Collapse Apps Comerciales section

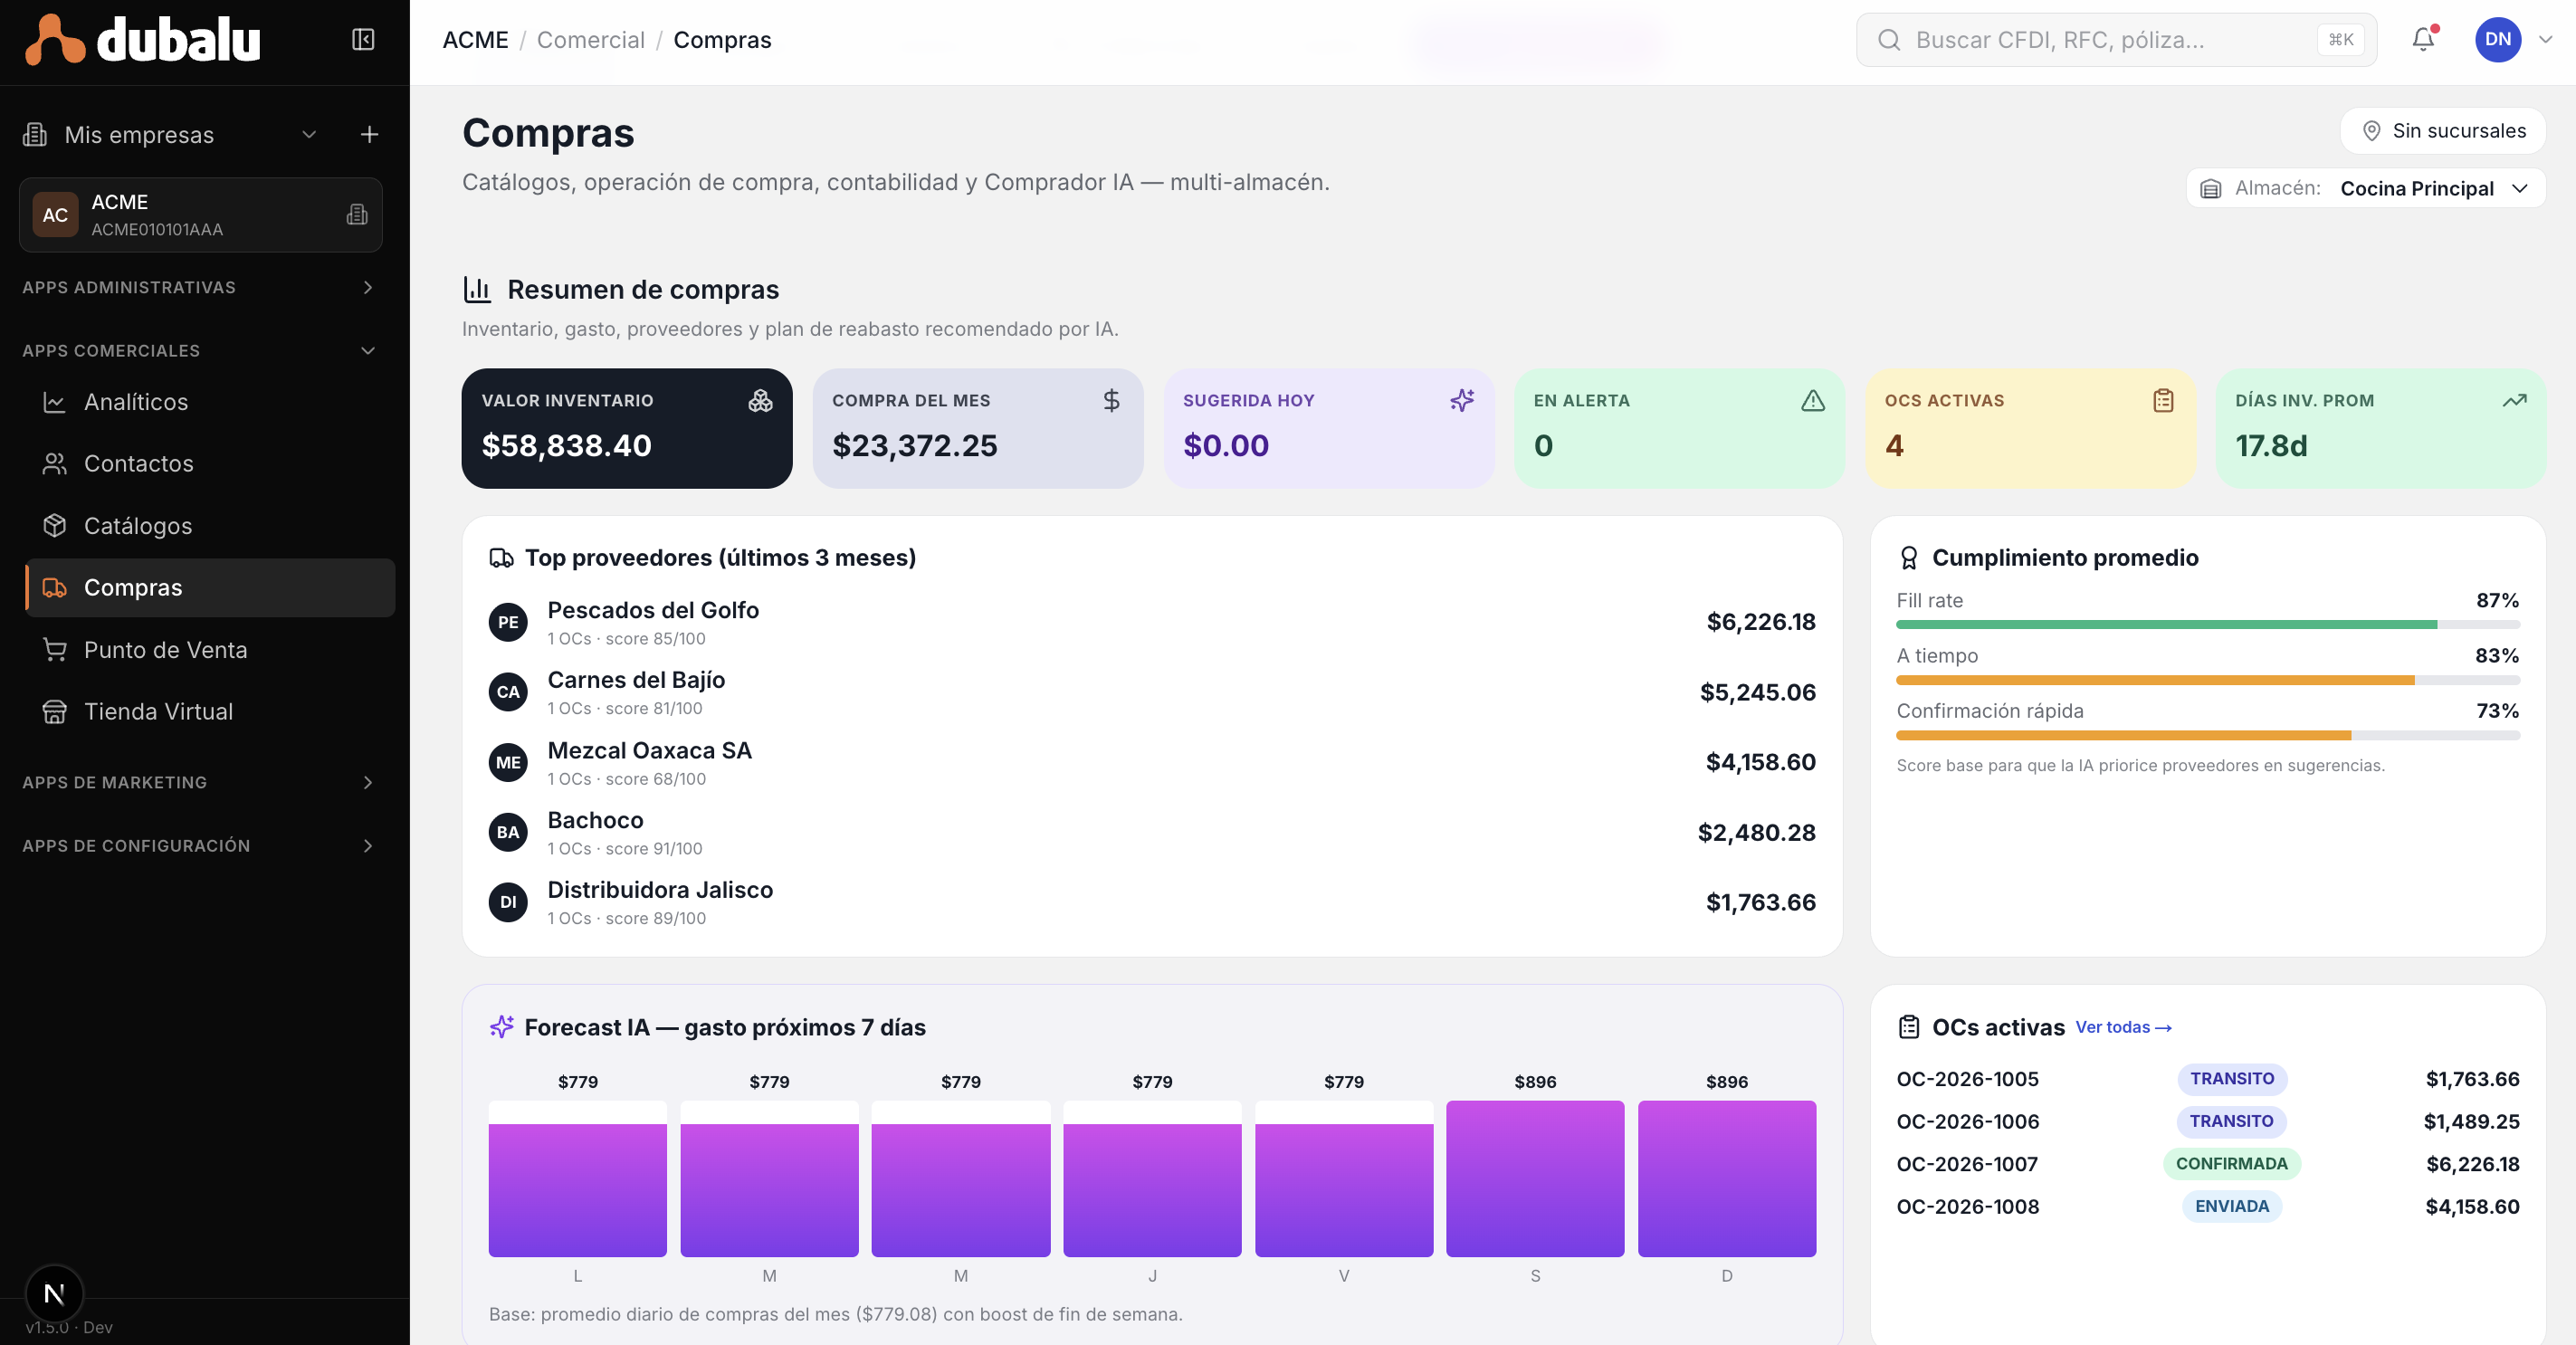(x=199, y=350)
